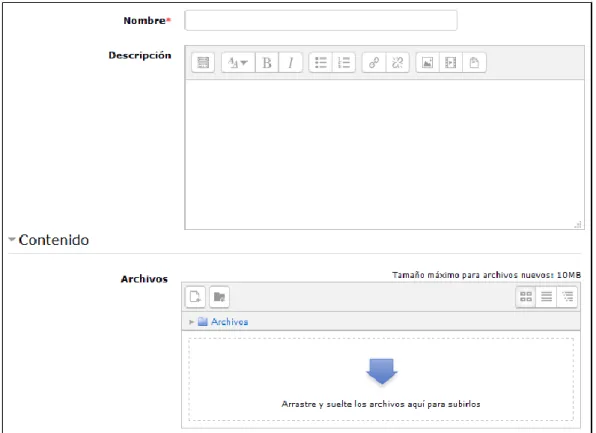Create a new folder in Archivos
The width and height of the screenshot is (596, 433).
point(219,297)
